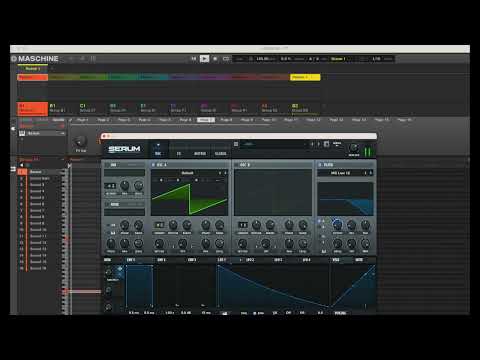Select VELO modulation tab
This screenshot has height=360, width=480.
point(336,260)
